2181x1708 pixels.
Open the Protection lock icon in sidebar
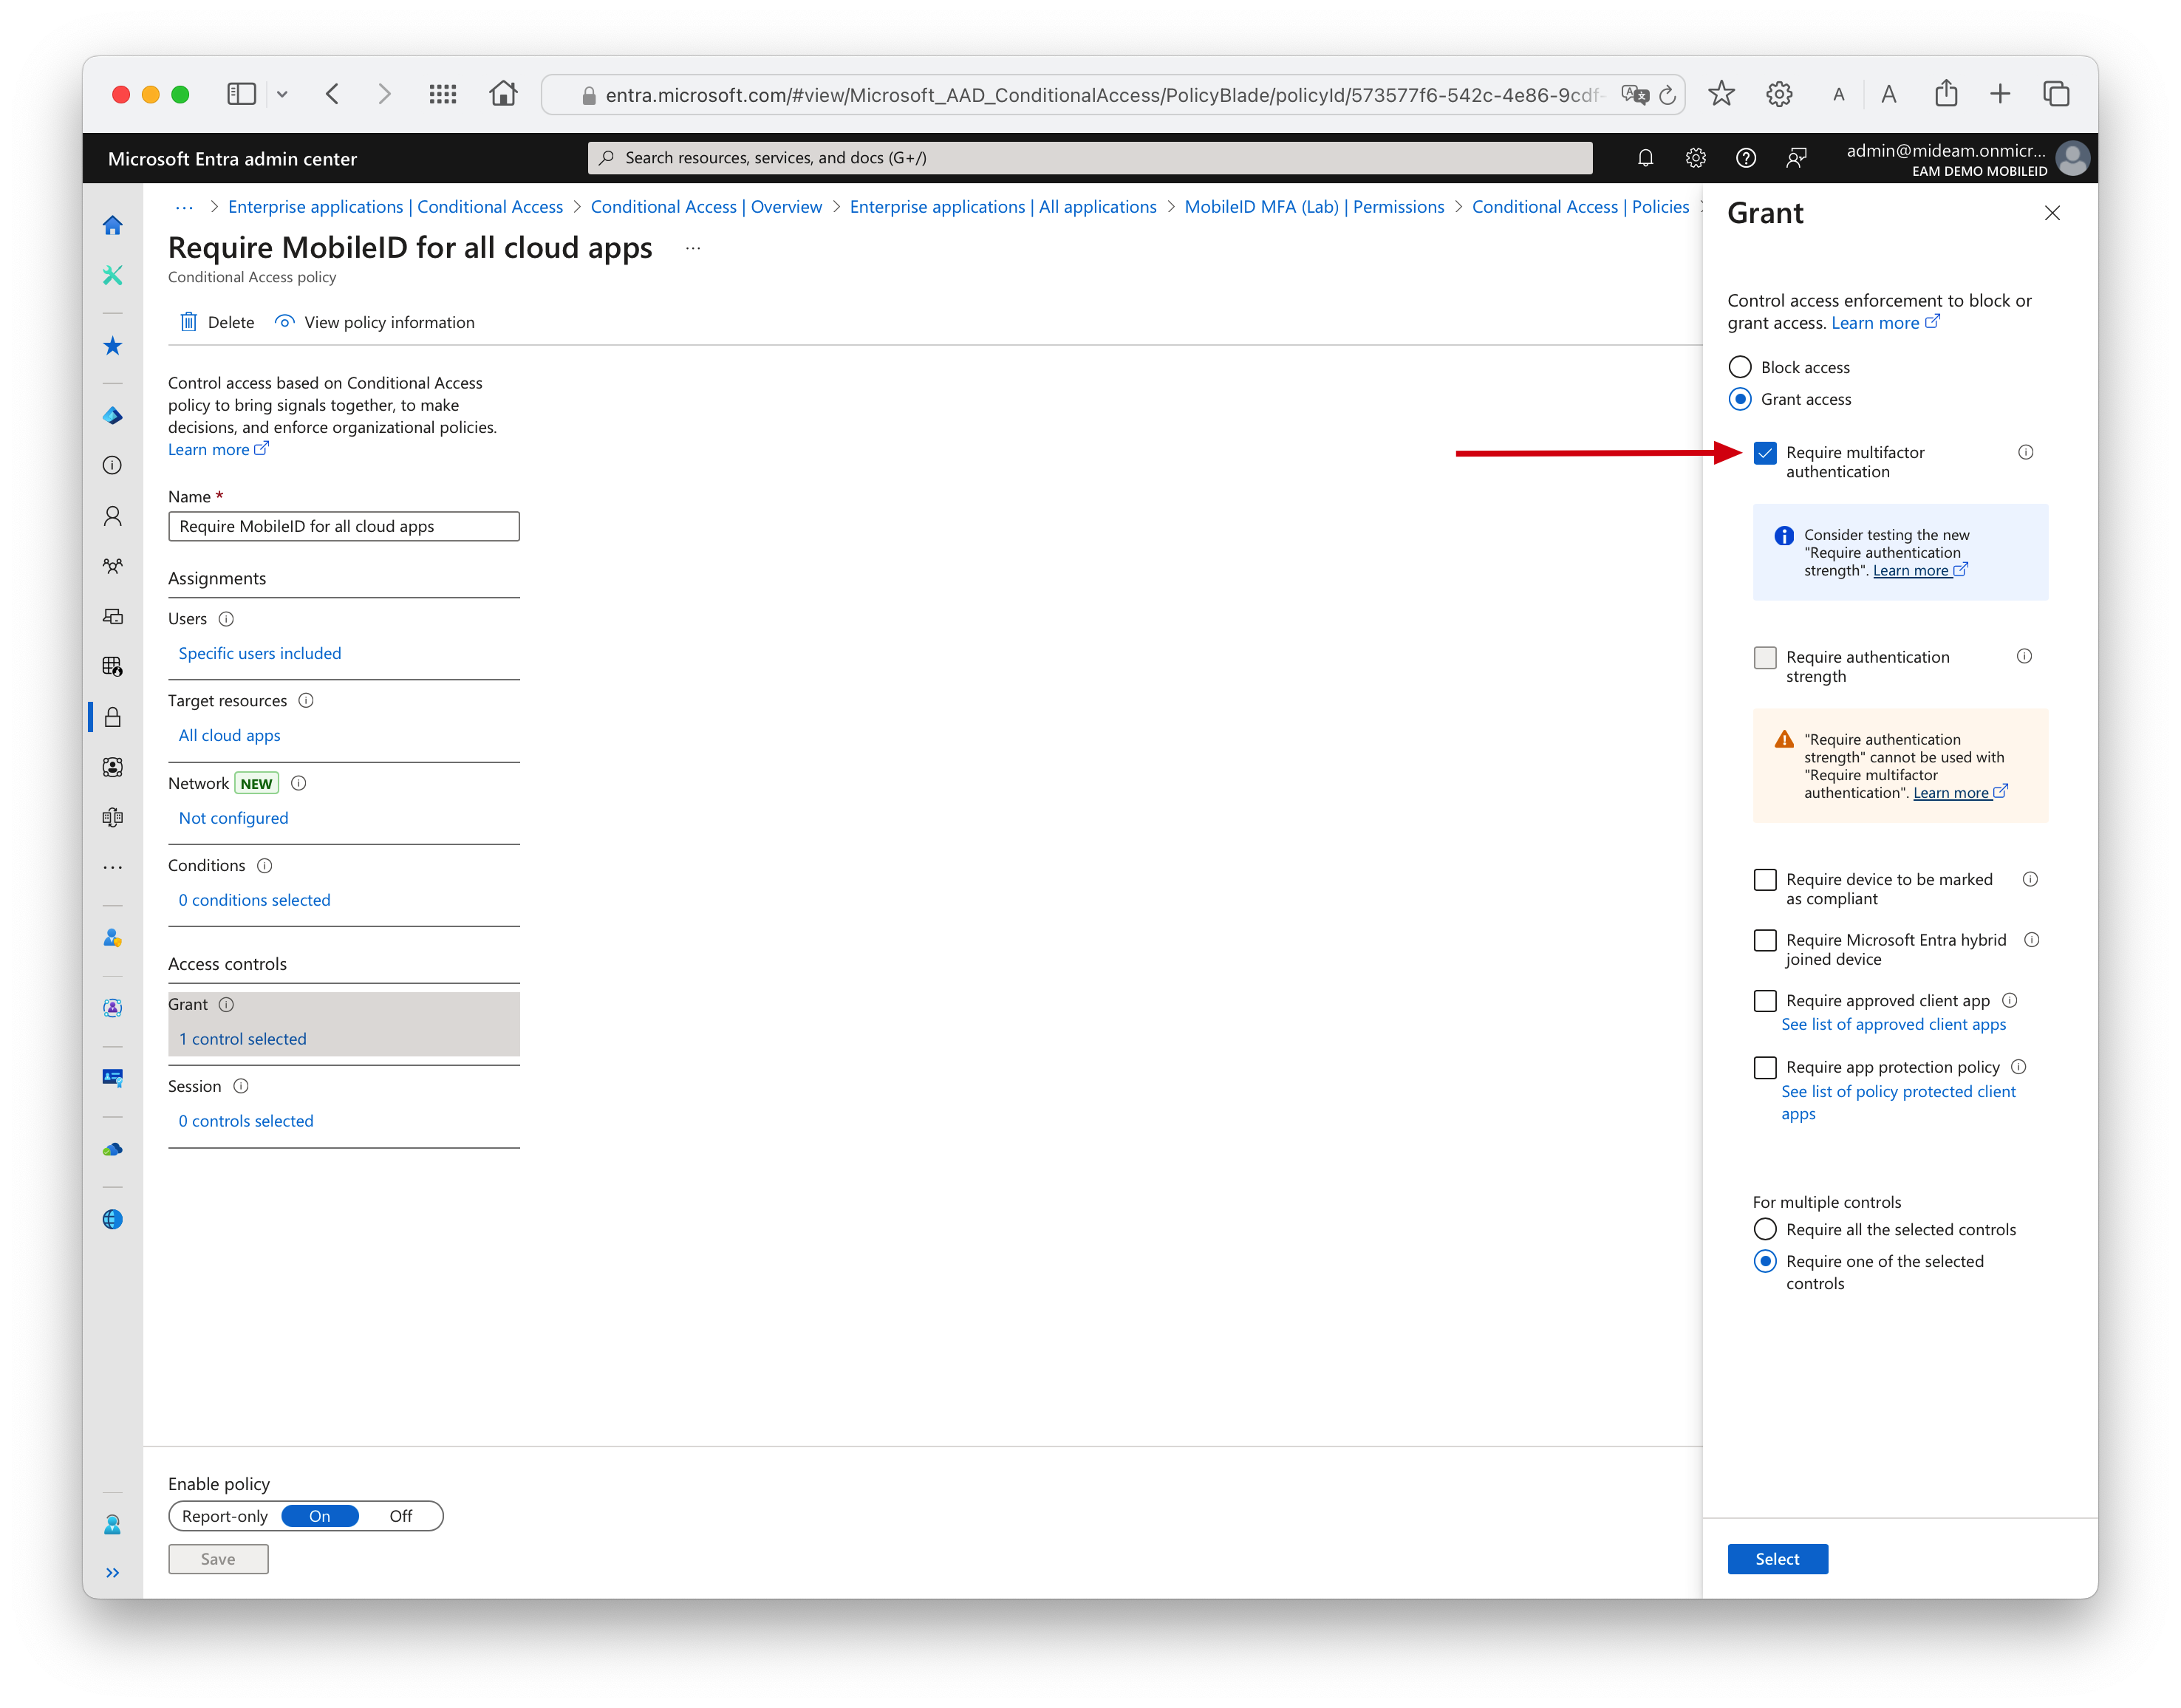[112, 717]
